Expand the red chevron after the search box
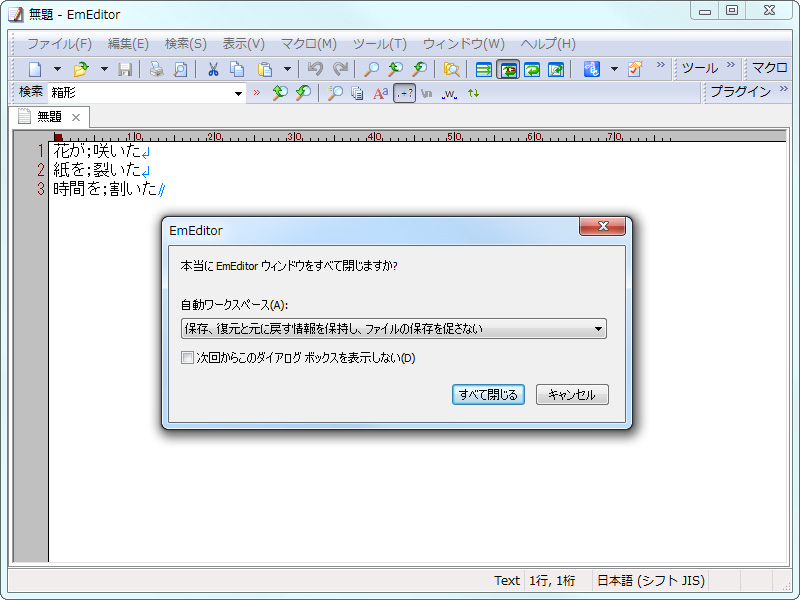The image size is (800, 600). 257,93
